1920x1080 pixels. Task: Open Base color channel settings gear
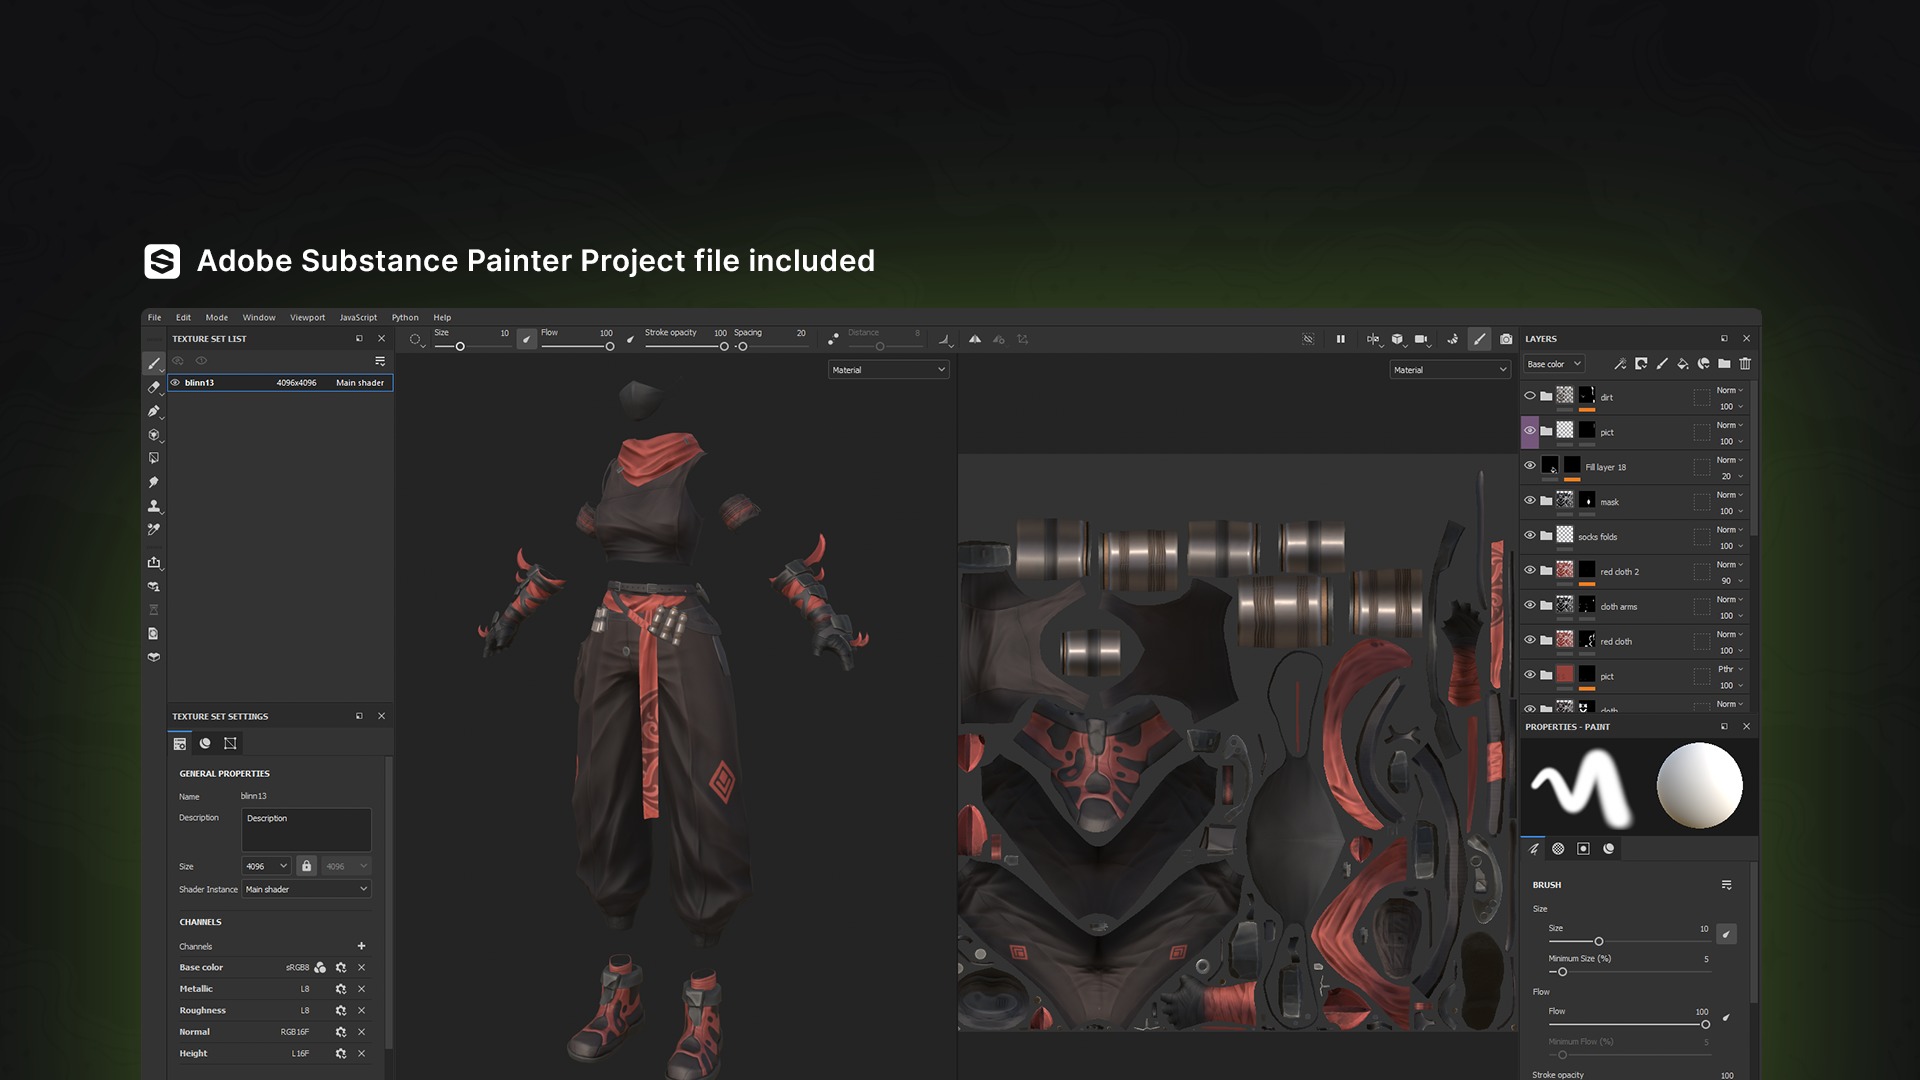point(341,967)
